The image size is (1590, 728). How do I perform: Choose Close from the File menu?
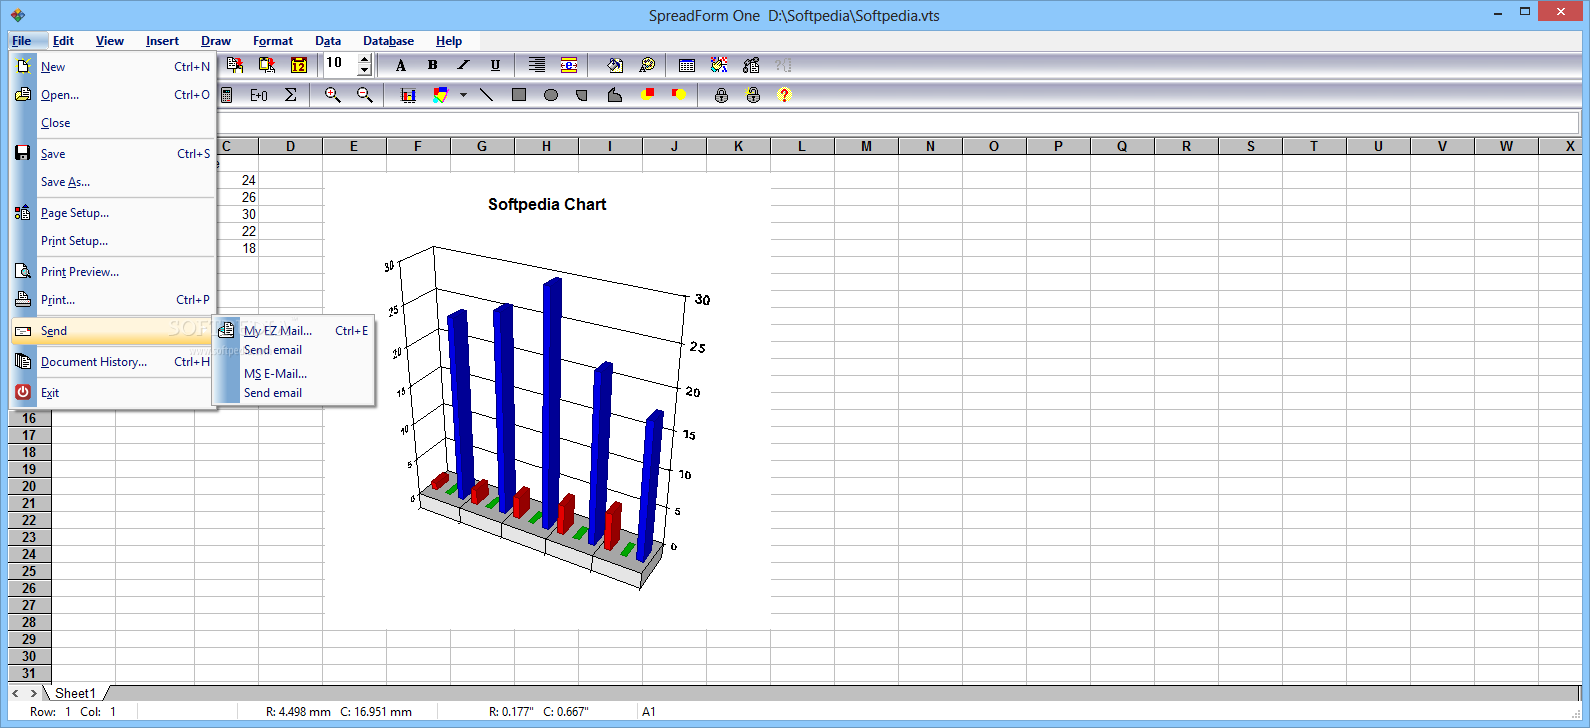tap(113, 123)
